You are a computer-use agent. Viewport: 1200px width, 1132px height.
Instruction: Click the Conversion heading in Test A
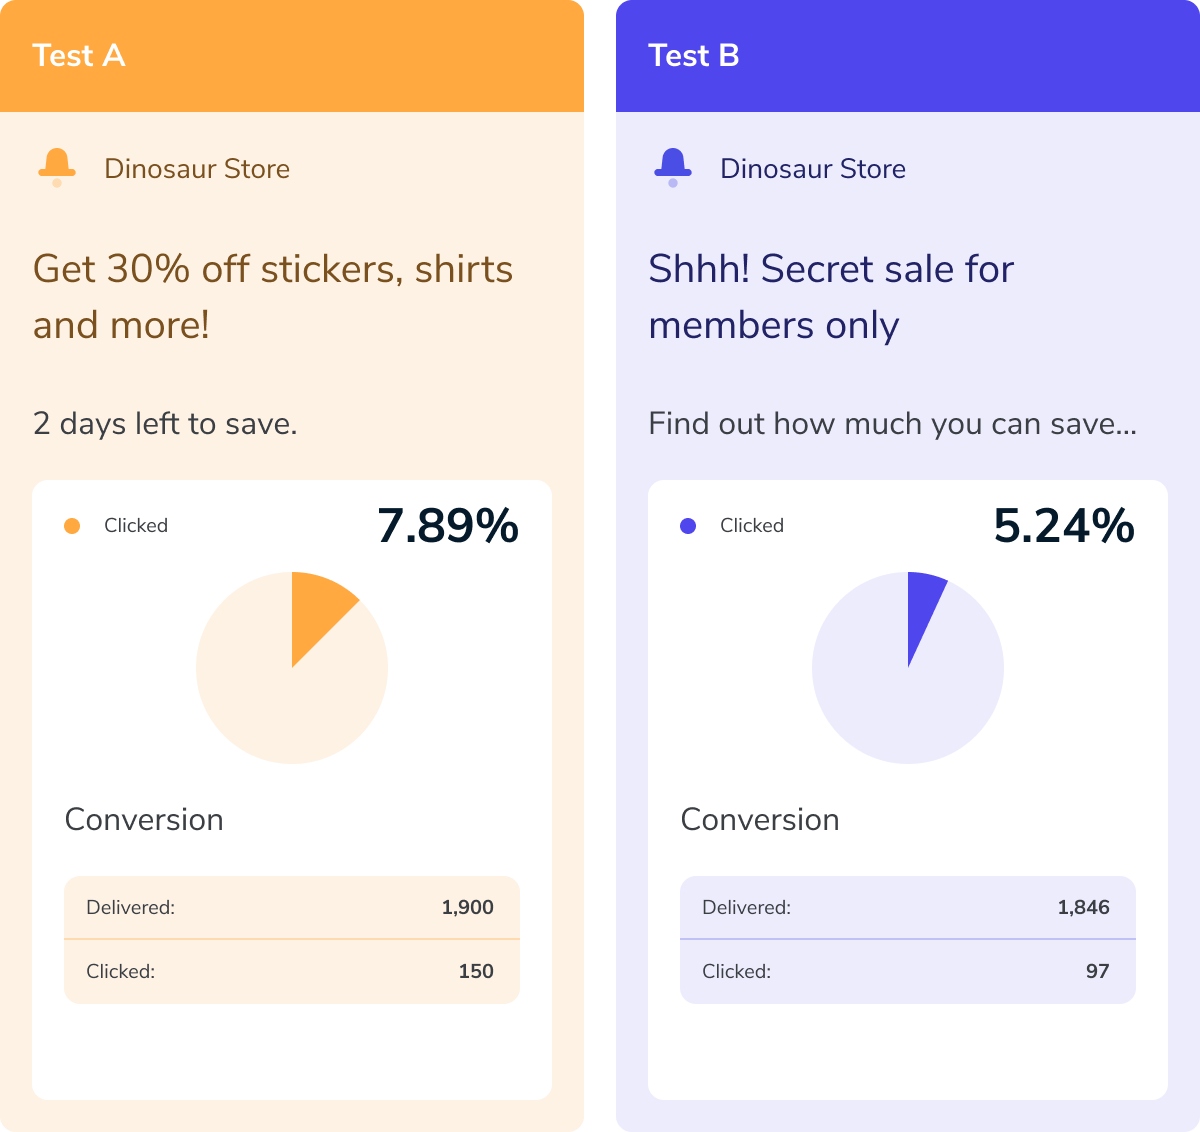[x=144, y=820]
